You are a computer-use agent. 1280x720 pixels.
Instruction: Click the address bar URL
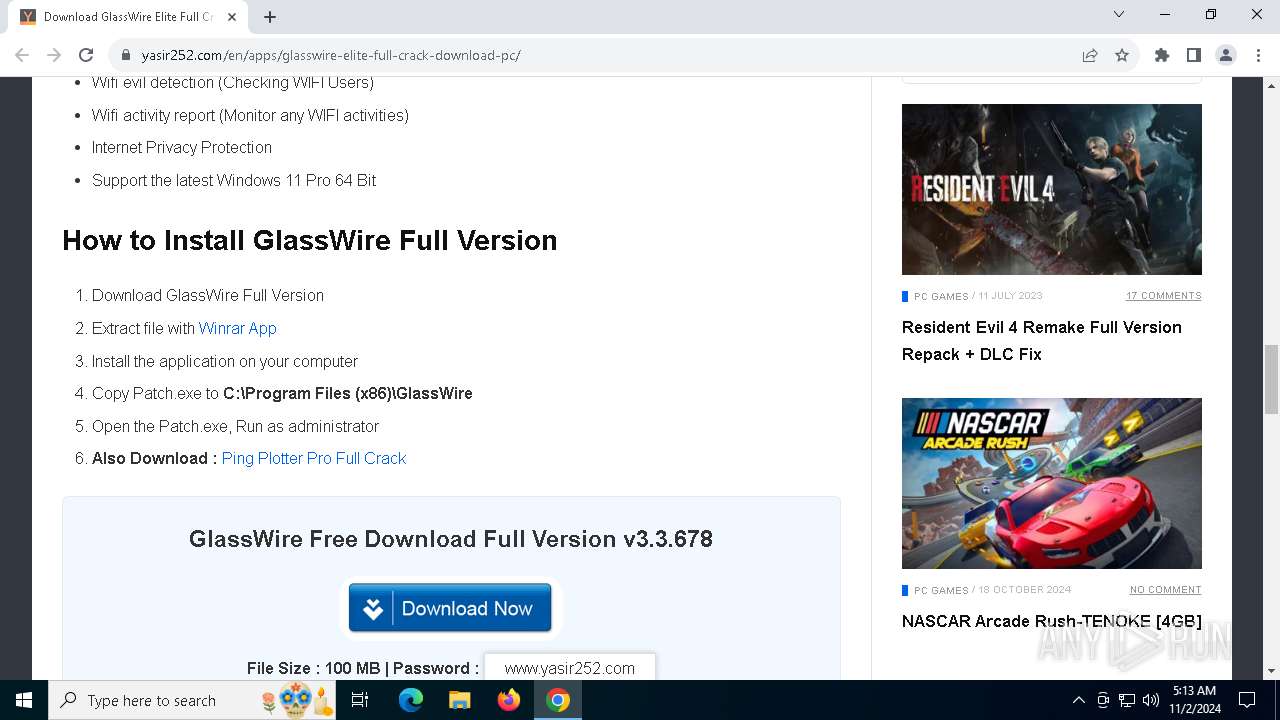click(331, 55)
